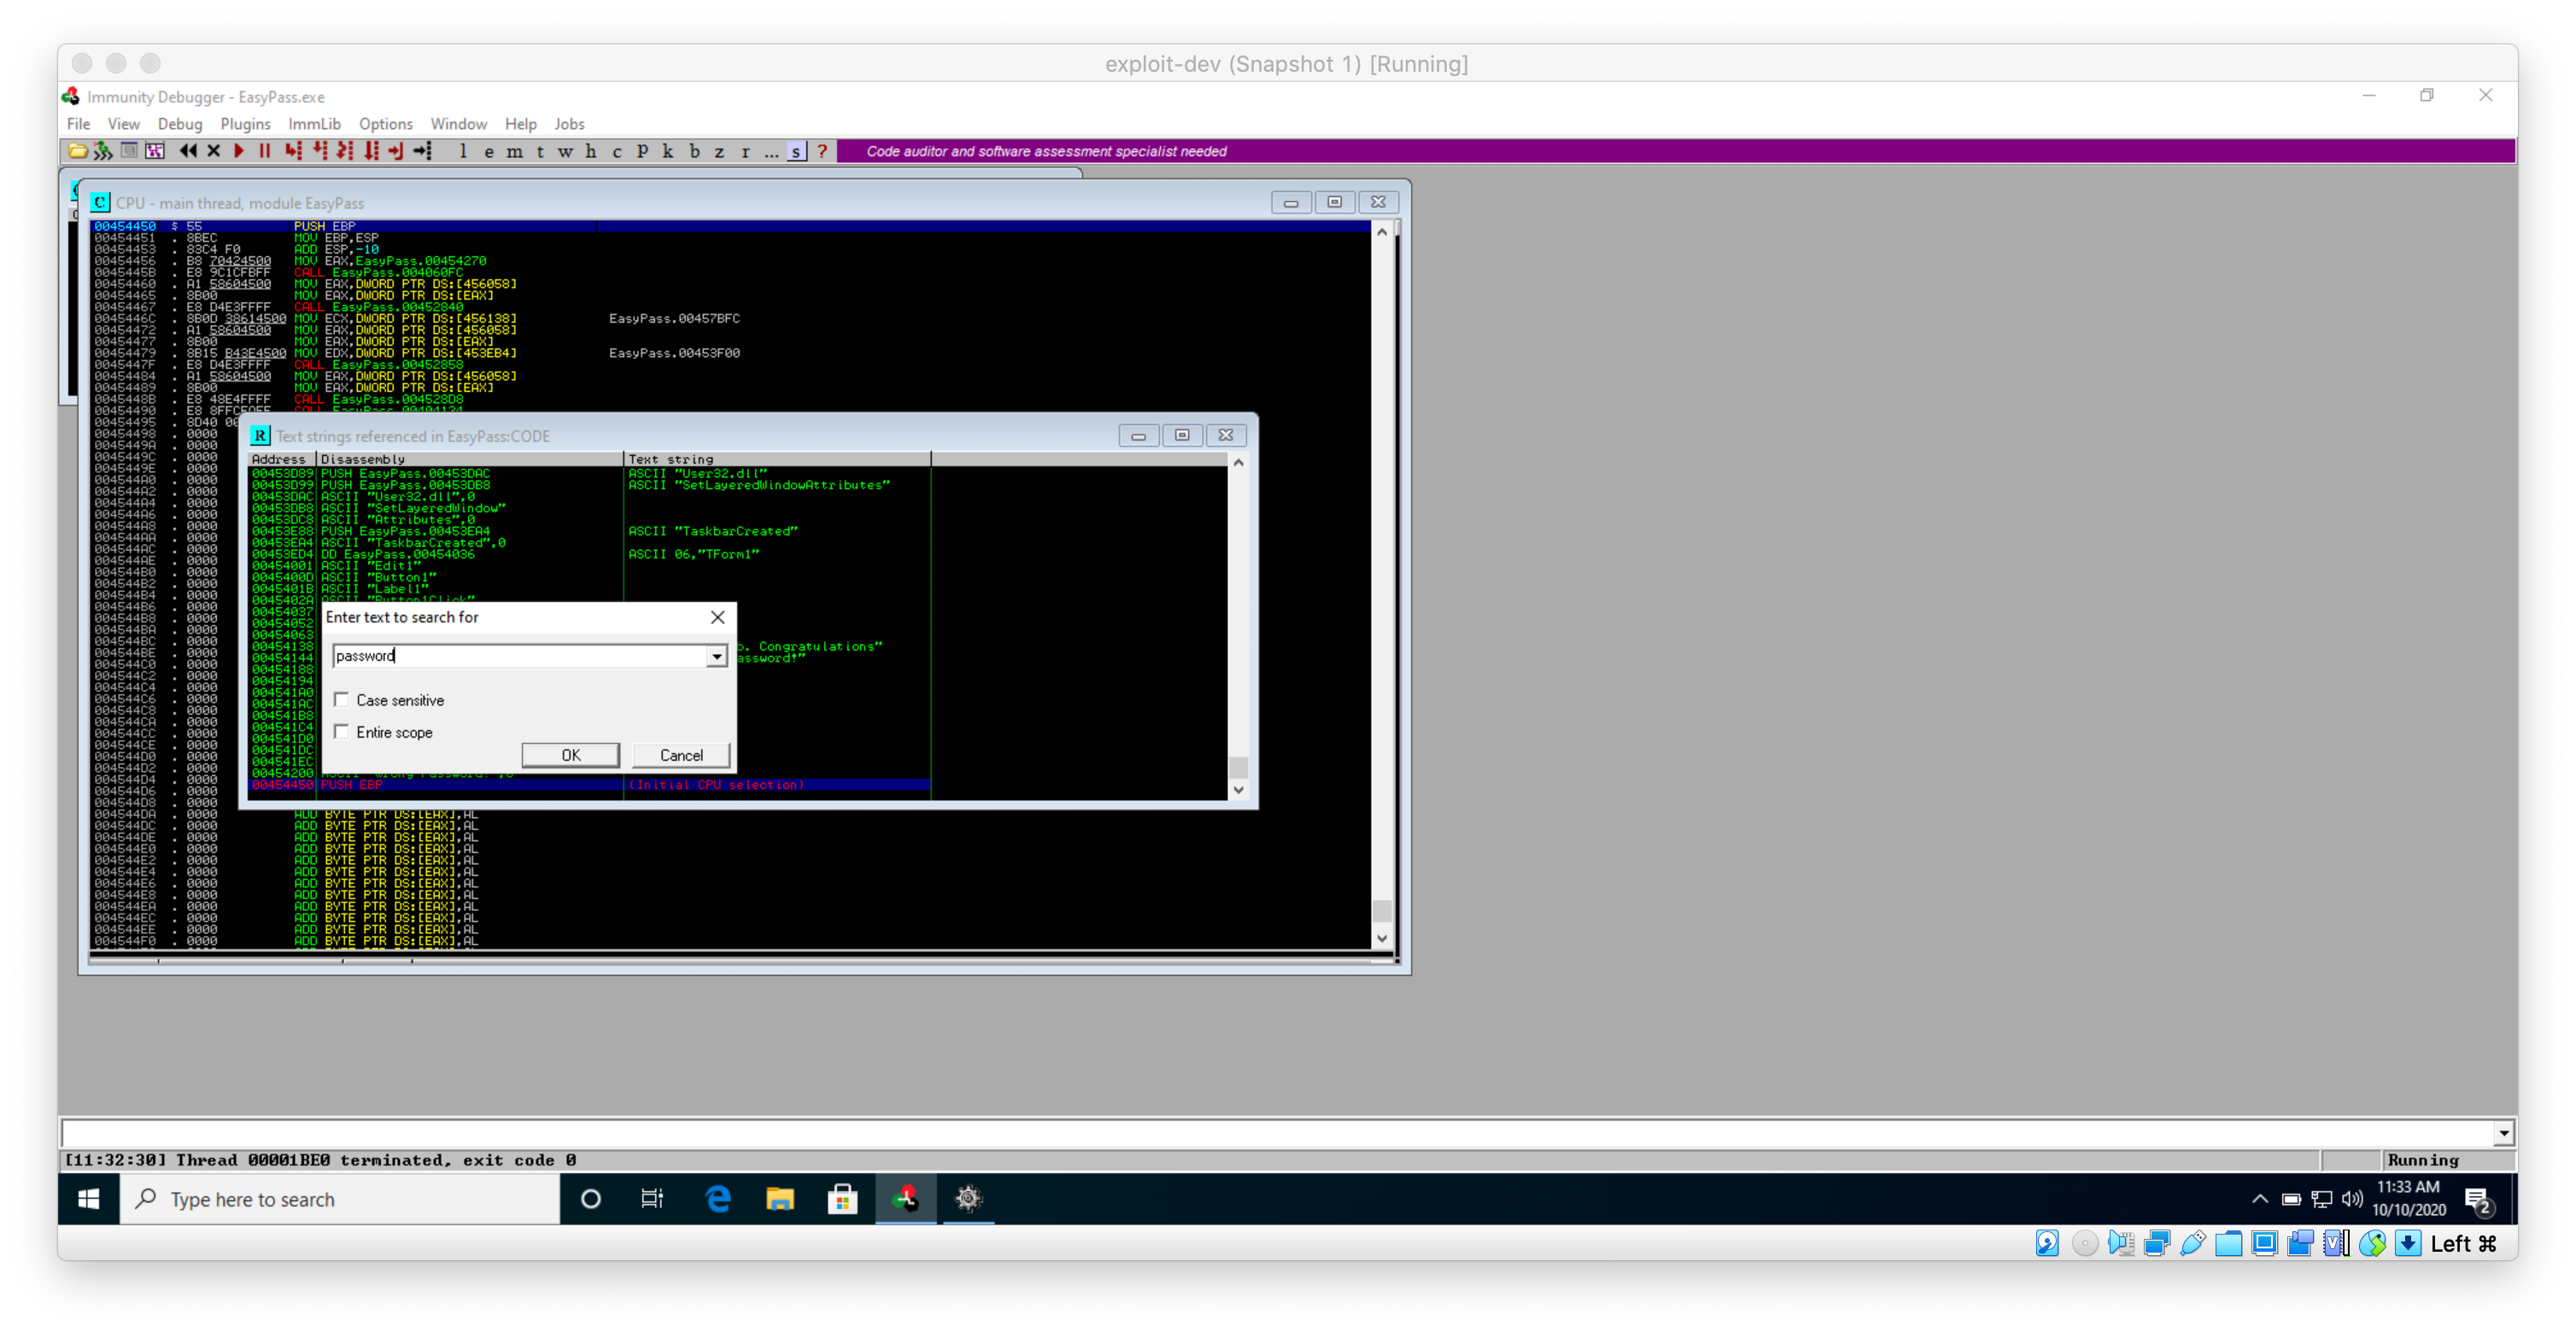Click the Trace over toolbar icon
2576x1332 pixels.
(371, 151)
